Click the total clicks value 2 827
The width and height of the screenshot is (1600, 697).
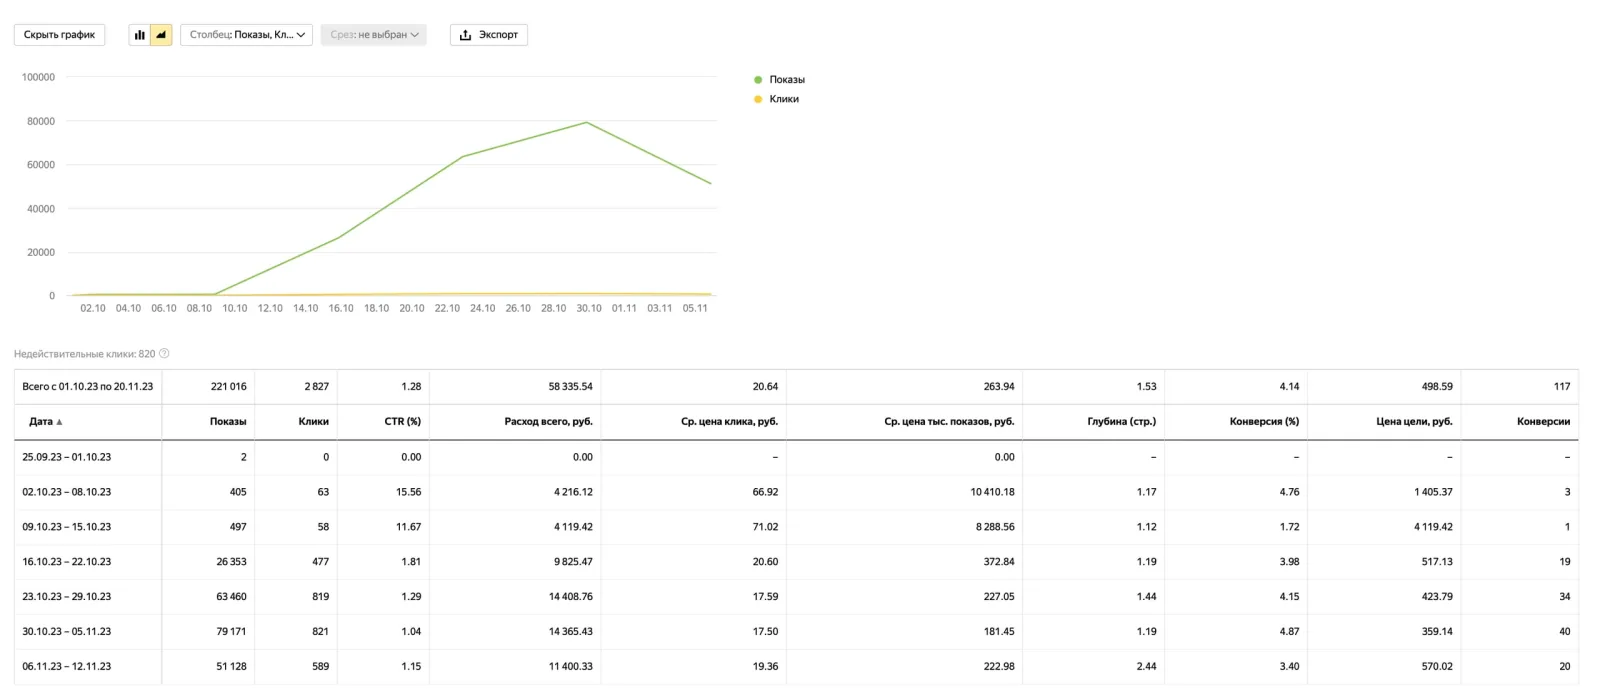(x=316, y=387)
